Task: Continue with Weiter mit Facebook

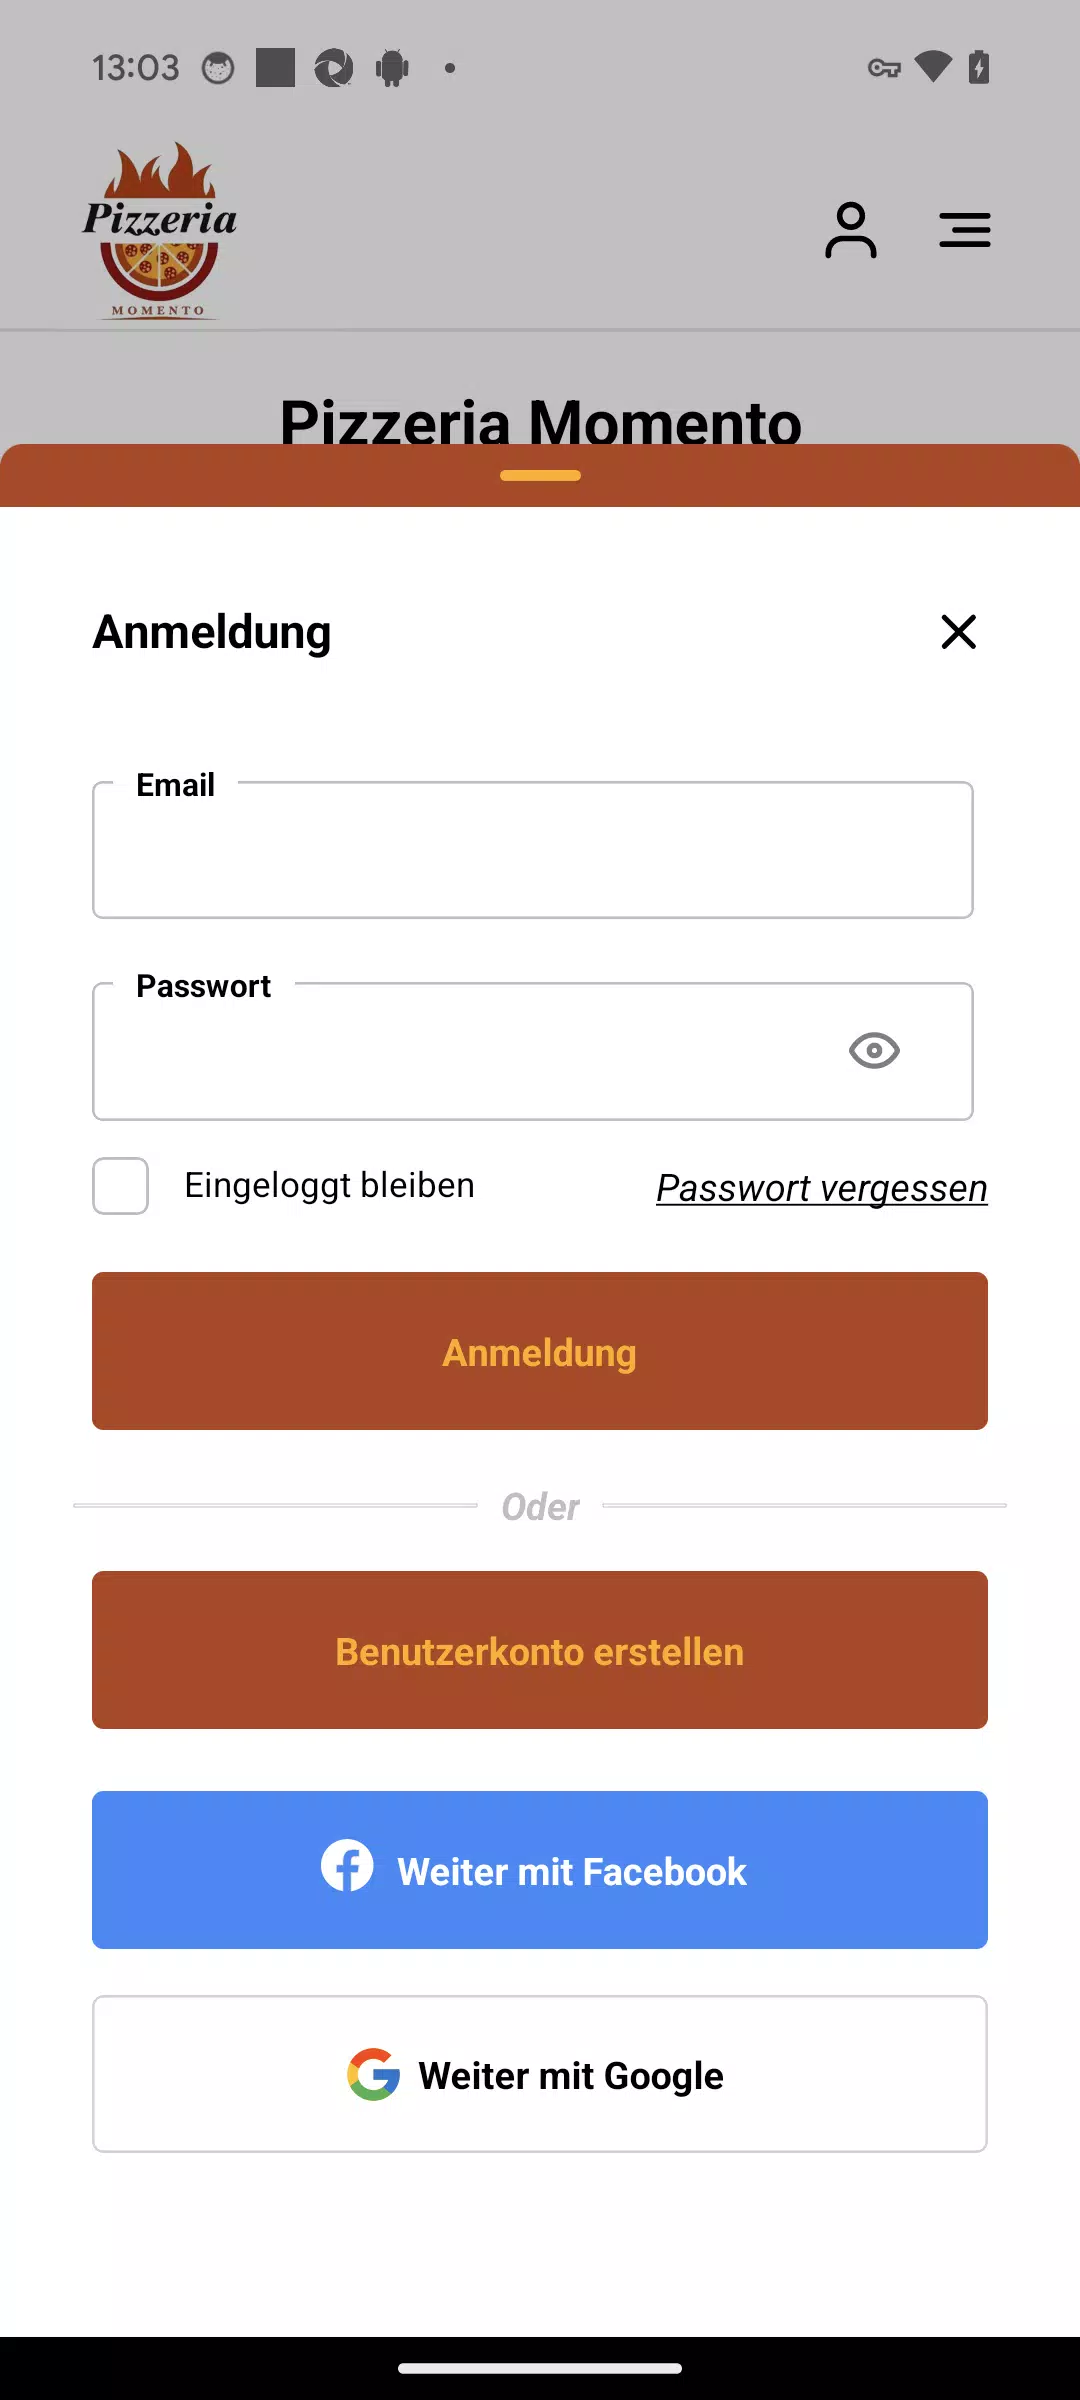Action: point(540,1870)
